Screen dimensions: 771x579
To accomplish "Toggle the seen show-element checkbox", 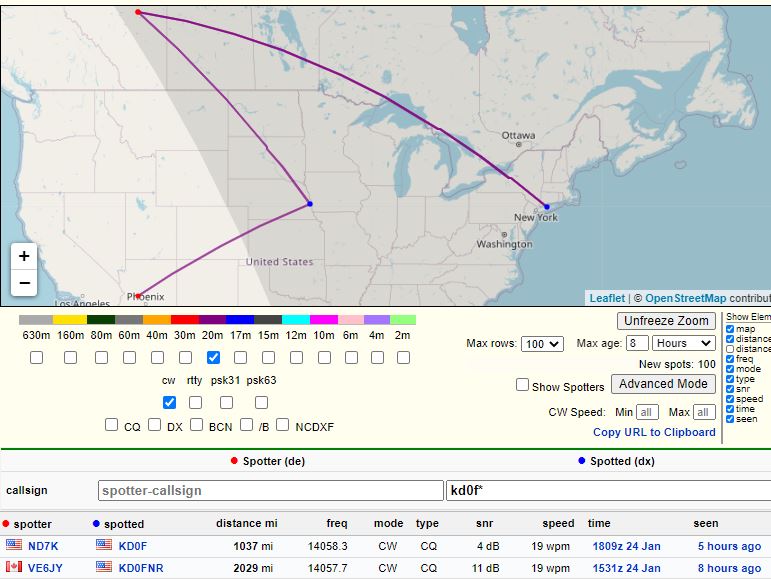I will tap(730, 419).
